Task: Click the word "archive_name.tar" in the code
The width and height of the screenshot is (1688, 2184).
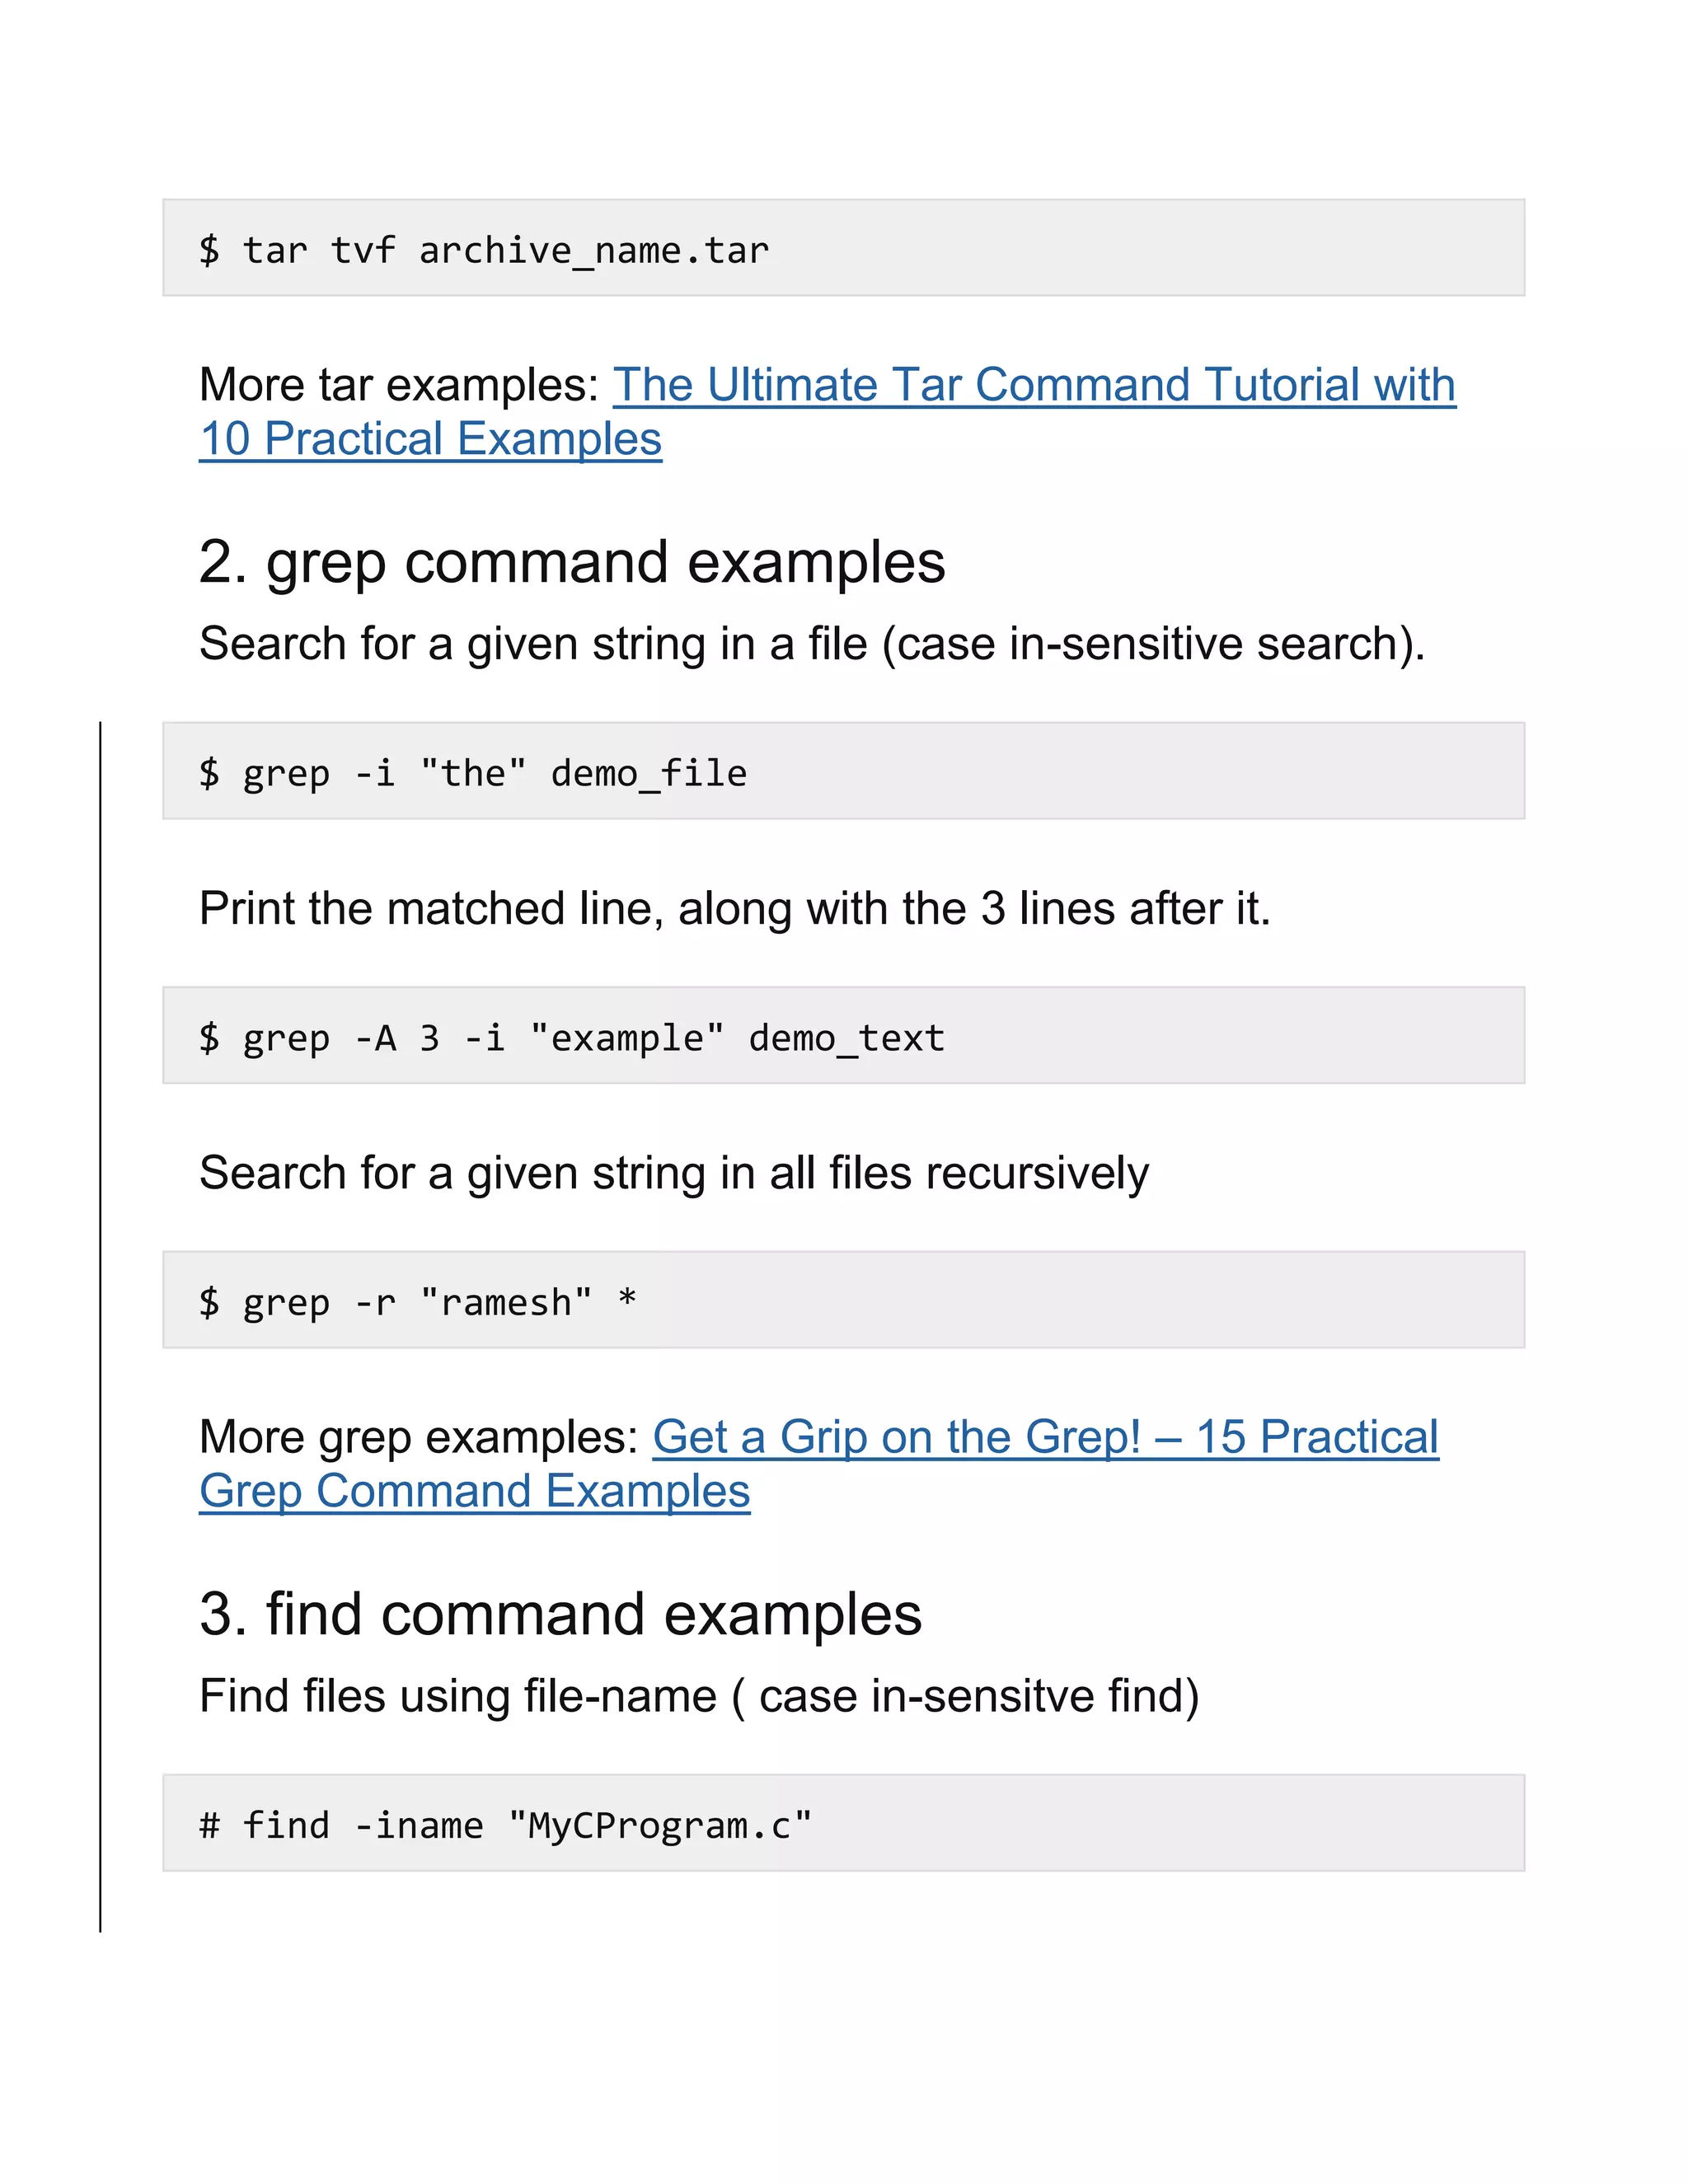Action: 593,251
